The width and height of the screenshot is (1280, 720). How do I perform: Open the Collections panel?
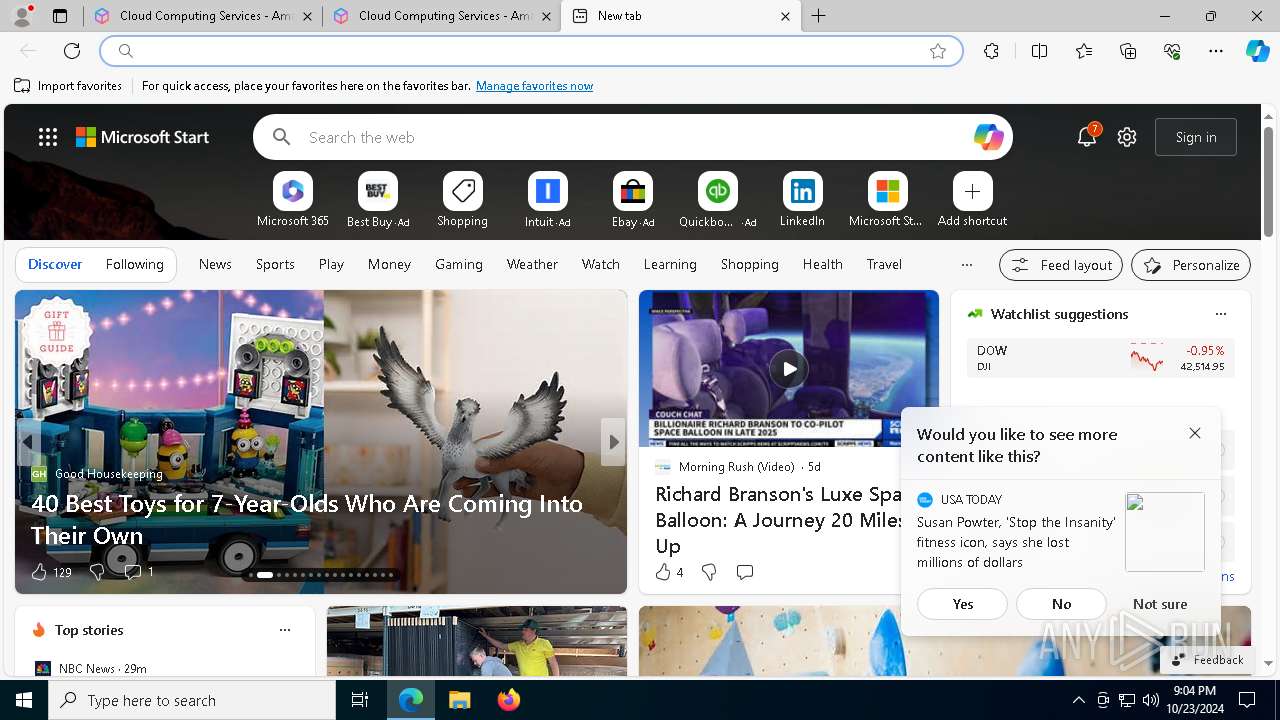[1128, 51]
